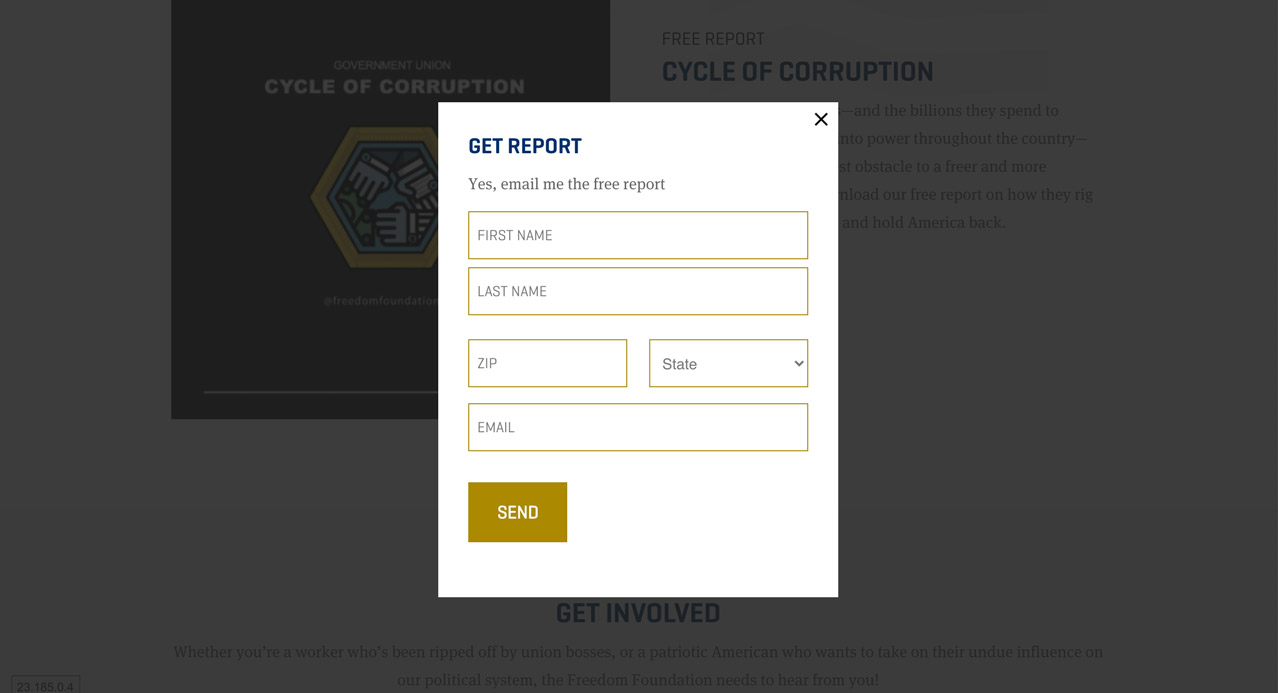Focus the LAST NAME text box
This screenshot has width=1278, height=693.
(x=638, y=291)
